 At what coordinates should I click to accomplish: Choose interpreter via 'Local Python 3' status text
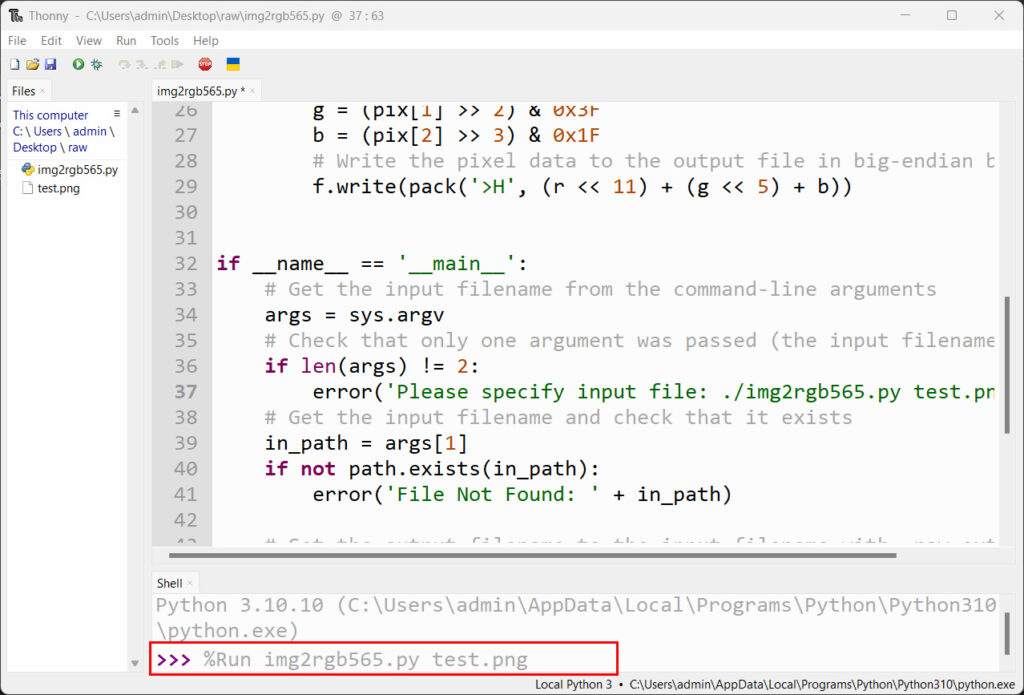[x=573, y=685]
